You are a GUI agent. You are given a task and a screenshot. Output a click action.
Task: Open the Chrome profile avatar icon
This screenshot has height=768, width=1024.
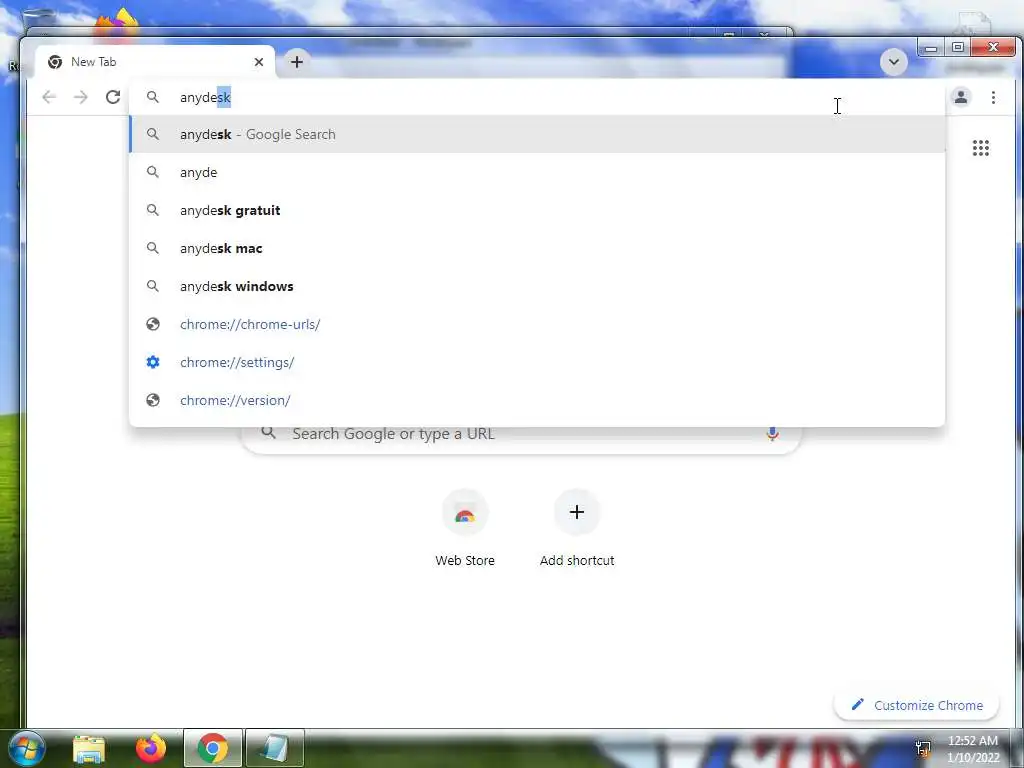tap(961, 97)
